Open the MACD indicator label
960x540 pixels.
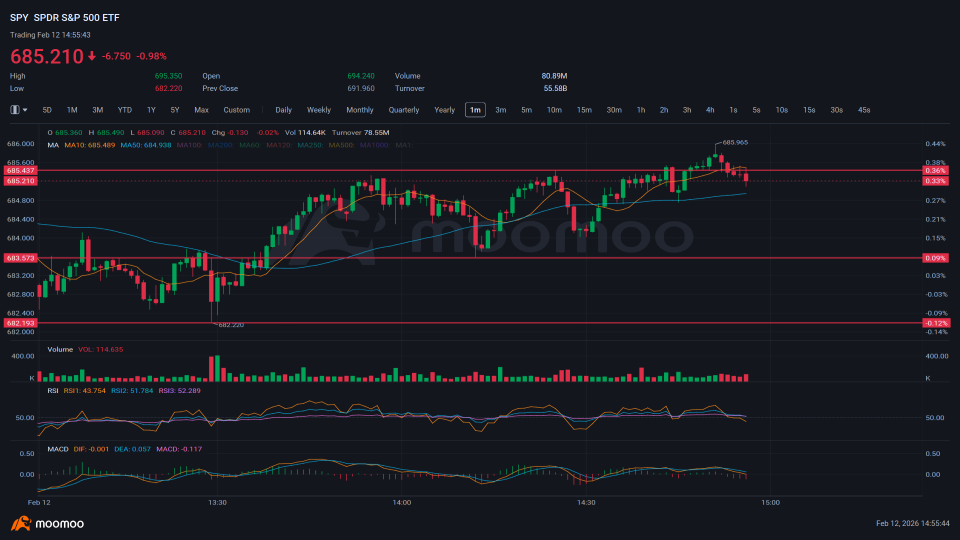58,449
